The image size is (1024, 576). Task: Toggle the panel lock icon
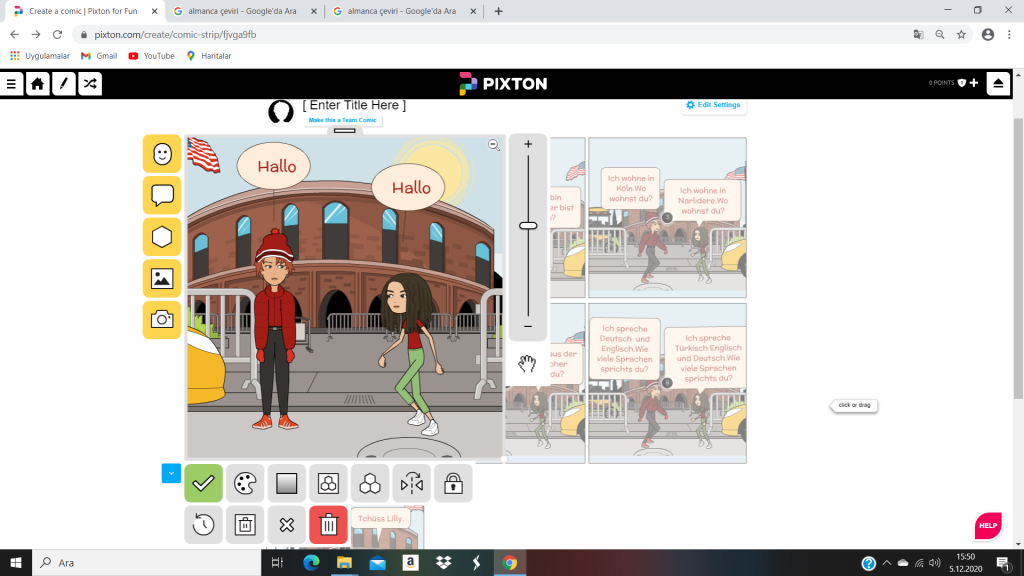click(453, 484)
